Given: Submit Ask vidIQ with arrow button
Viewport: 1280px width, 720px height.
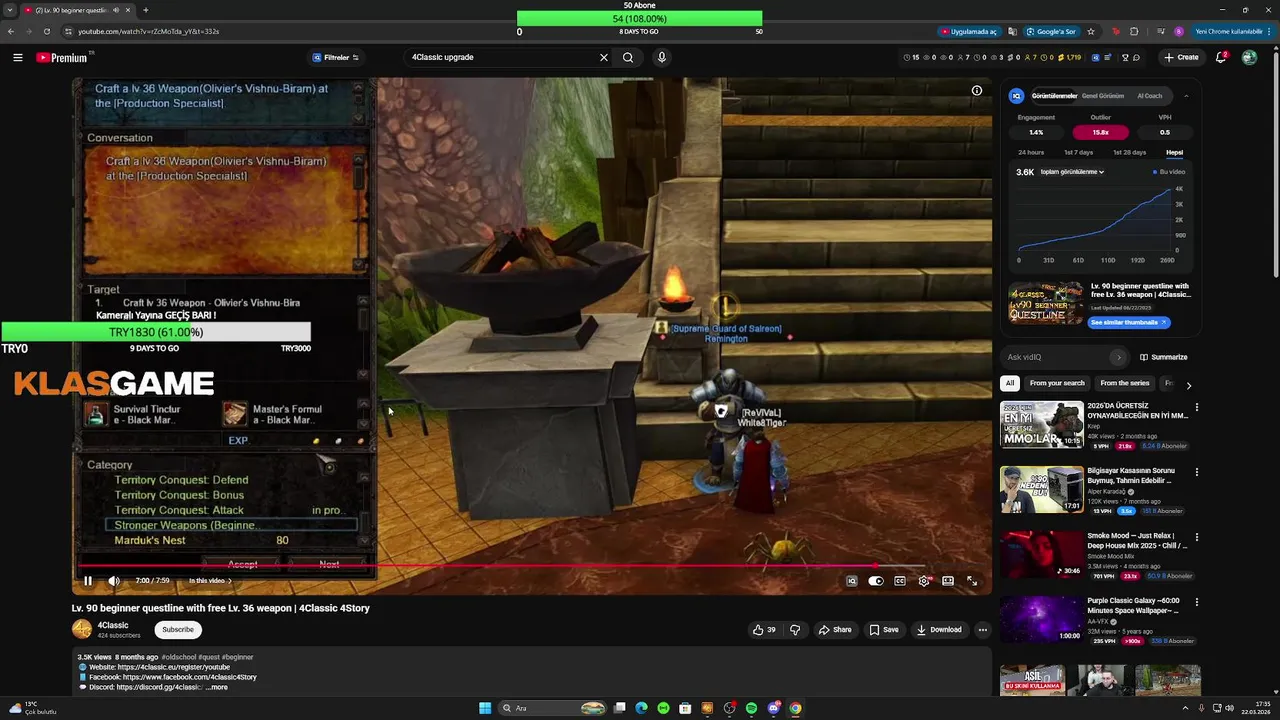Looking at the screenshot, I should (x=1119, y=357).
